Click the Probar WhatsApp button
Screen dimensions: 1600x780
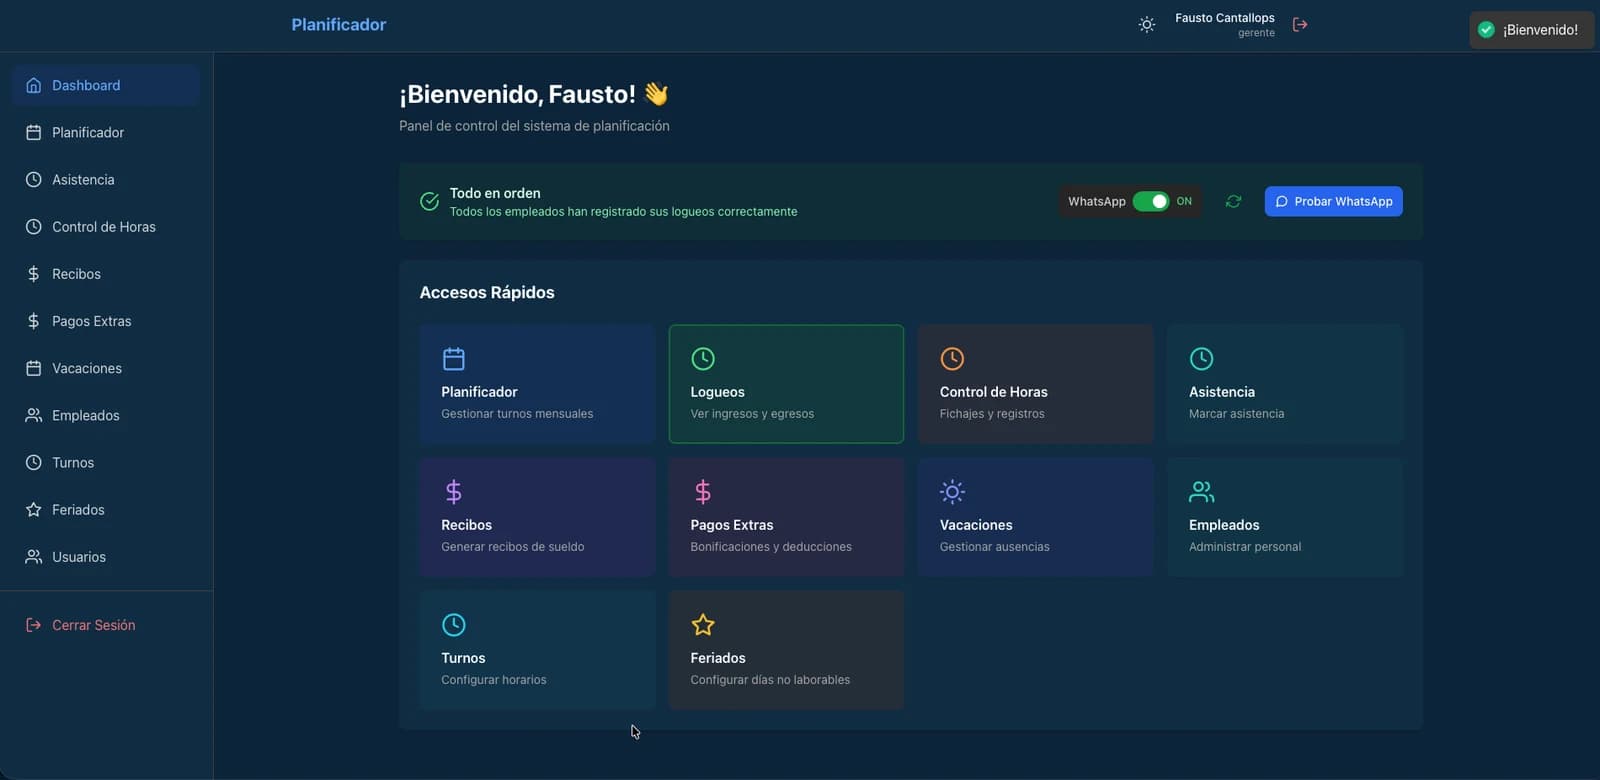click(1333, 201)
